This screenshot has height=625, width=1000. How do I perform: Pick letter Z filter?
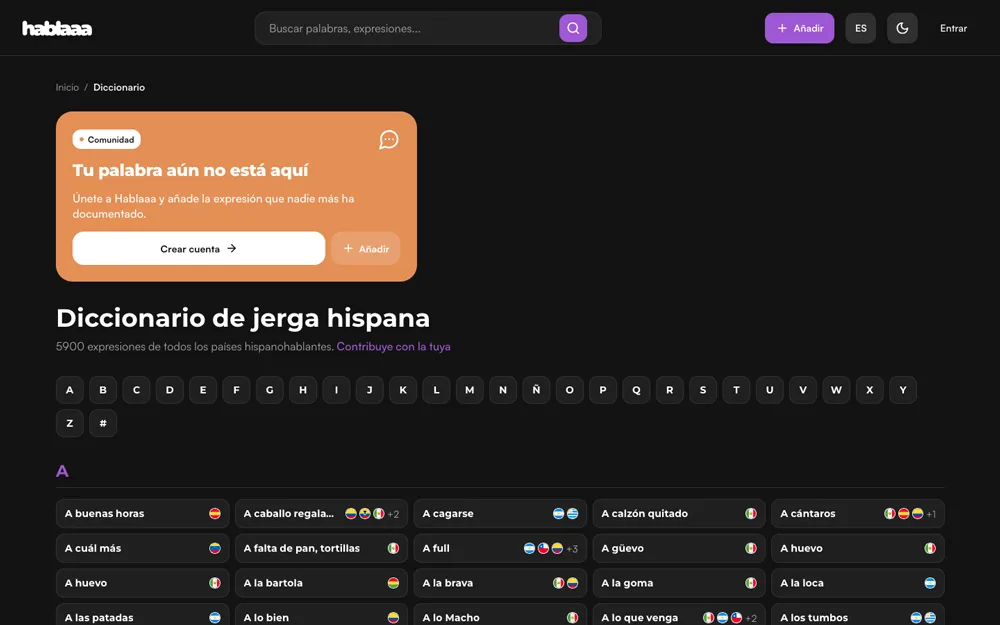70,423
